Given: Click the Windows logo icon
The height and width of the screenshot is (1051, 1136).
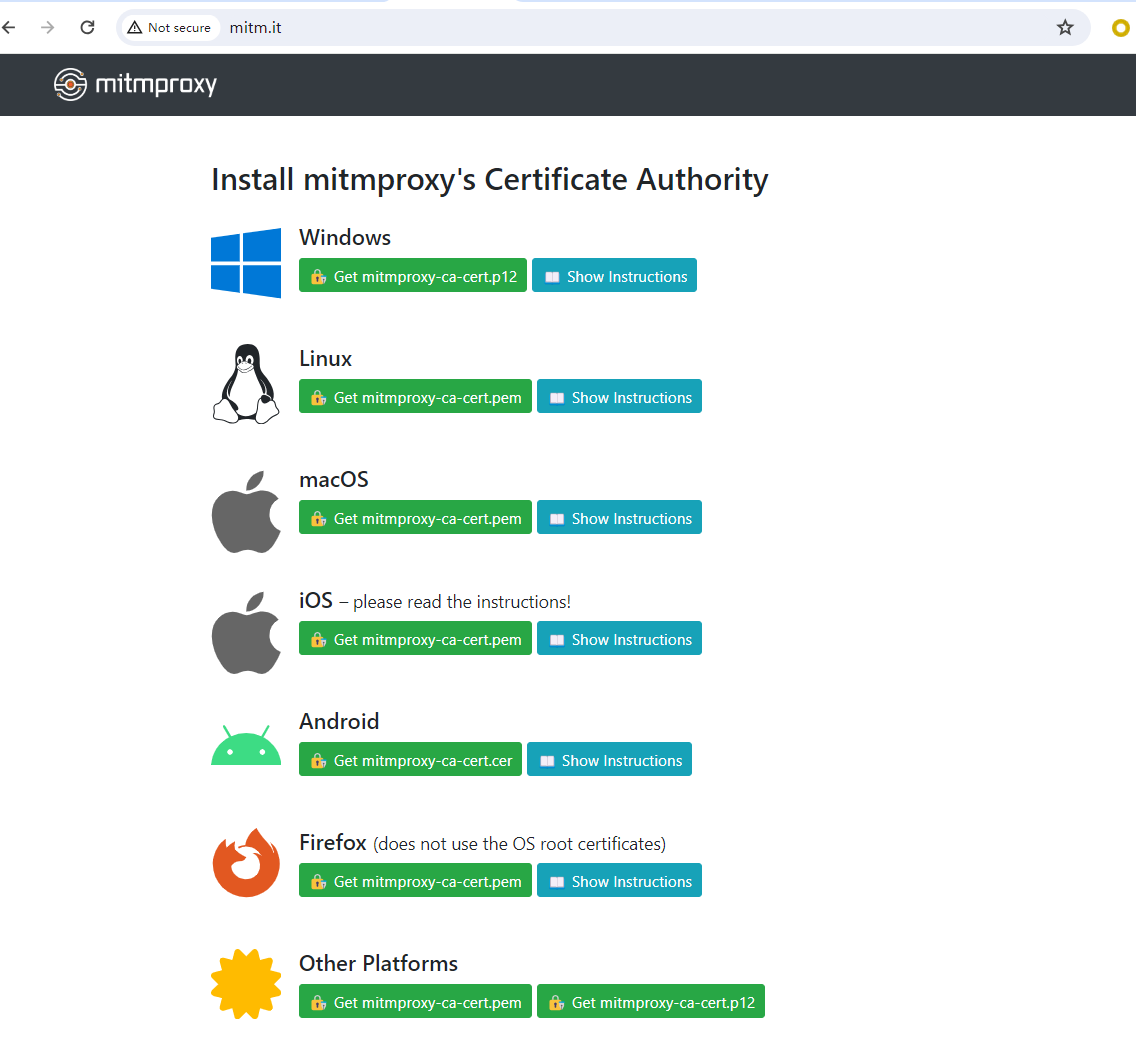Looking at the screenshot, I should 246,263.
